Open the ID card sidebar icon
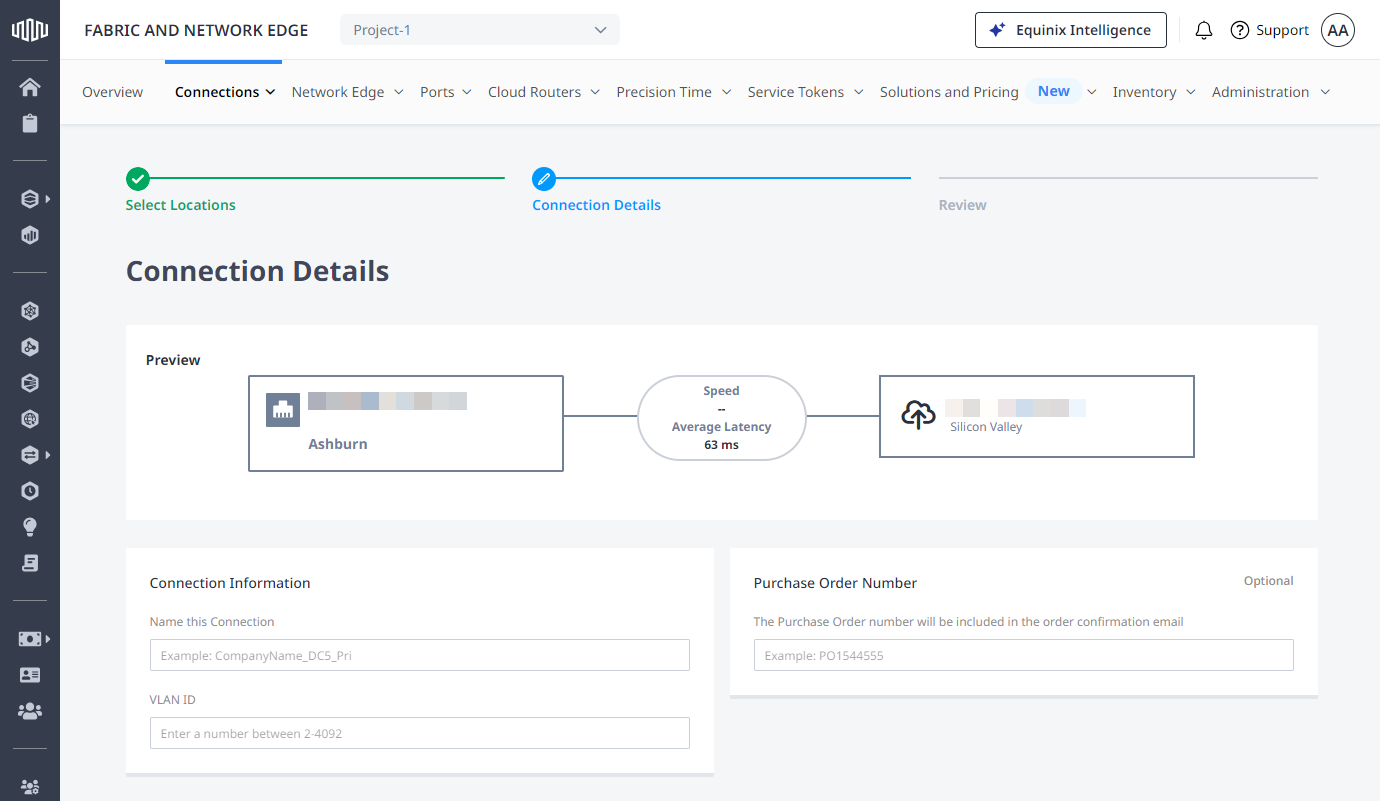 30,675
